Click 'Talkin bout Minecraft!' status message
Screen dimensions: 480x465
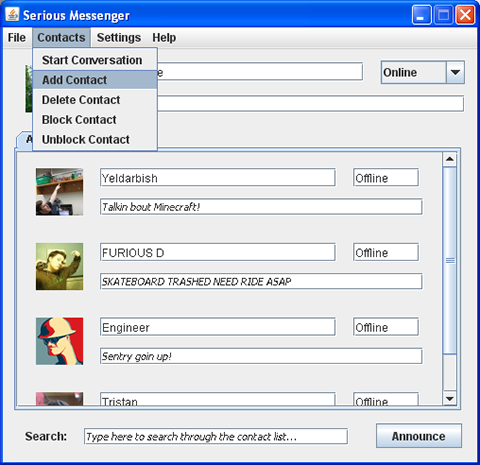click(x=261, y=207)
